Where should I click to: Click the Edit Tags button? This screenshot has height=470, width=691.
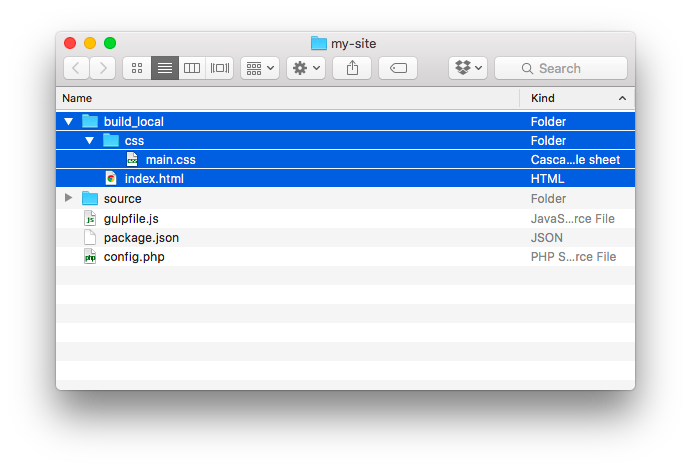click(x=398, y=68)
